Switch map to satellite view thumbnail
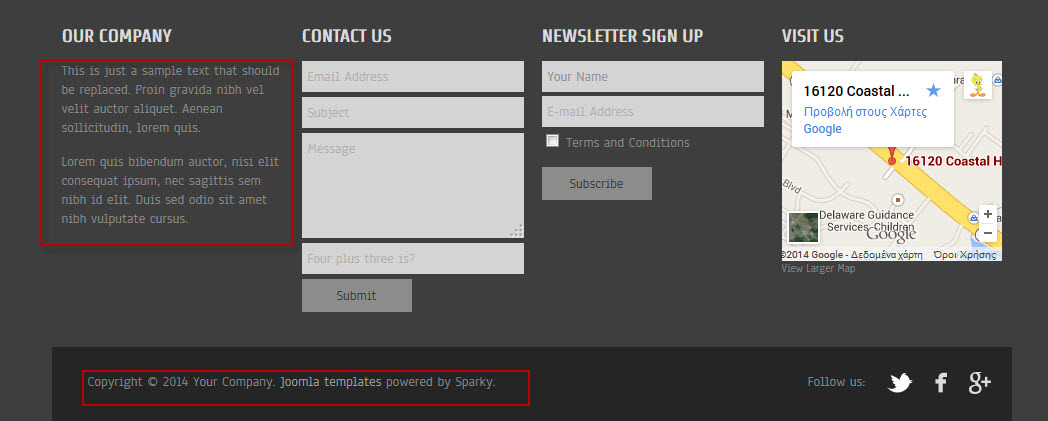Viewport: 1048px width, 421px height. 803,228
